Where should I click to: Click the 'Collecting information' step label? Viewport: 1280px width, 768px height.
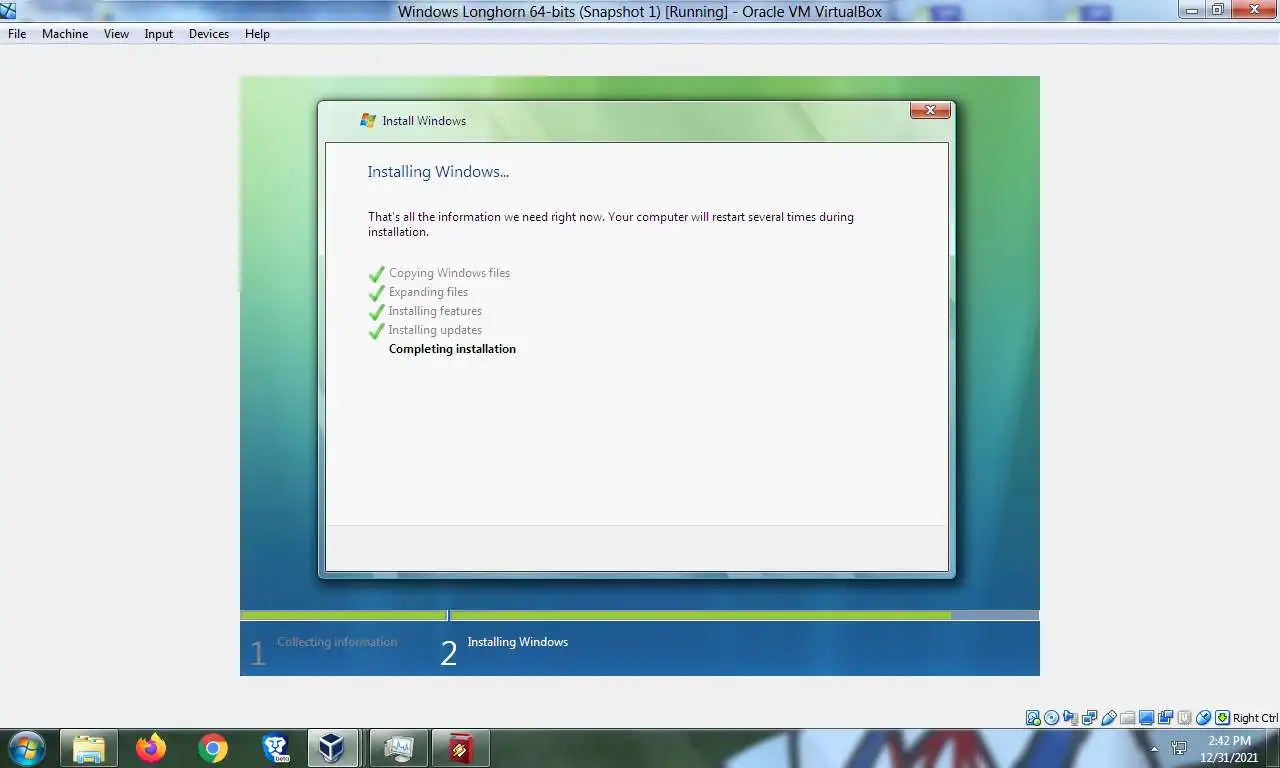point(337,642)
